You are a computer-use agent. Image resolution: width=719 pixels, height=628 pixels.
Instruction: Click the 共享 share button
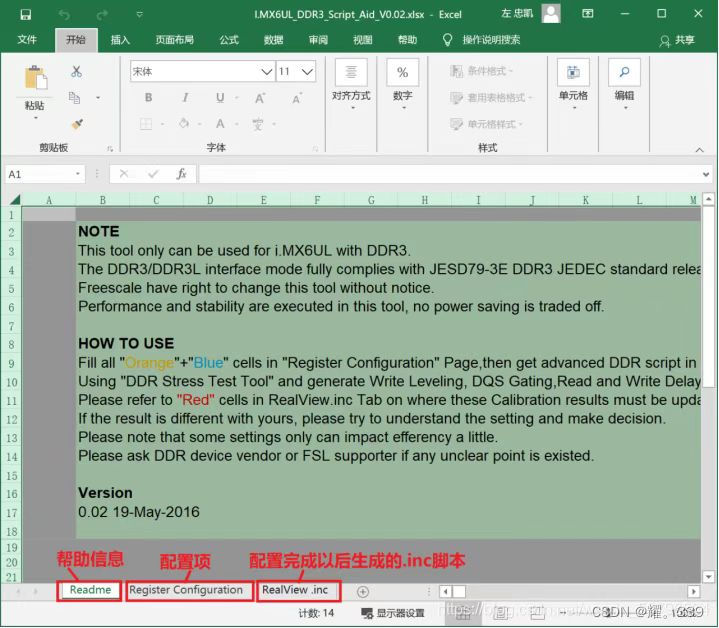tap(677, 40)
